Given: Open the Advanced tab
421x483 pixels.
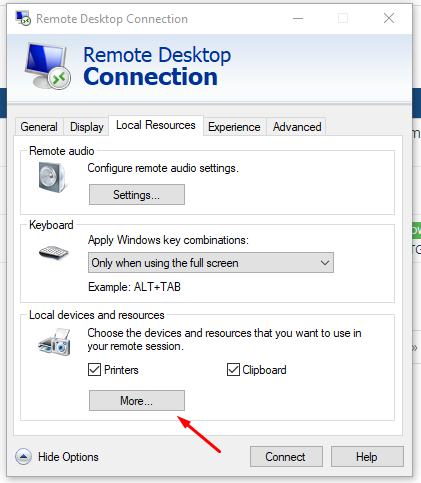Looking at the screenshot, I should pyautogui.click(x=297, y=127).
